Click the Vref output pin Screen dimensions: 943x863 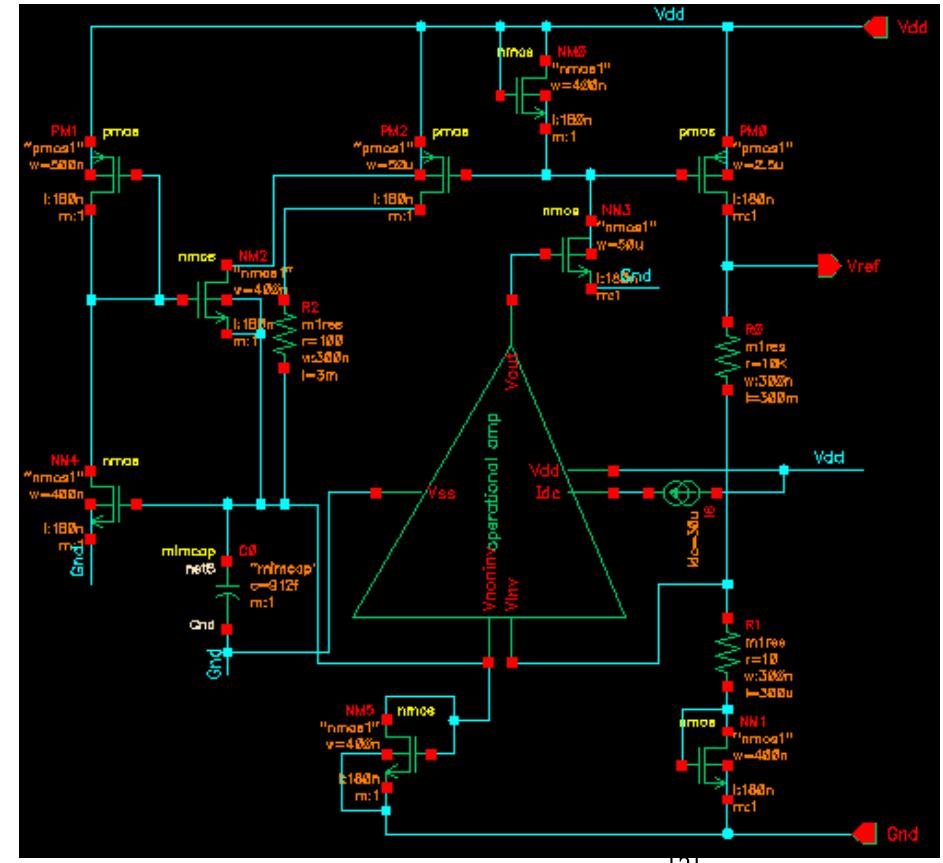[x=830, y=267]
